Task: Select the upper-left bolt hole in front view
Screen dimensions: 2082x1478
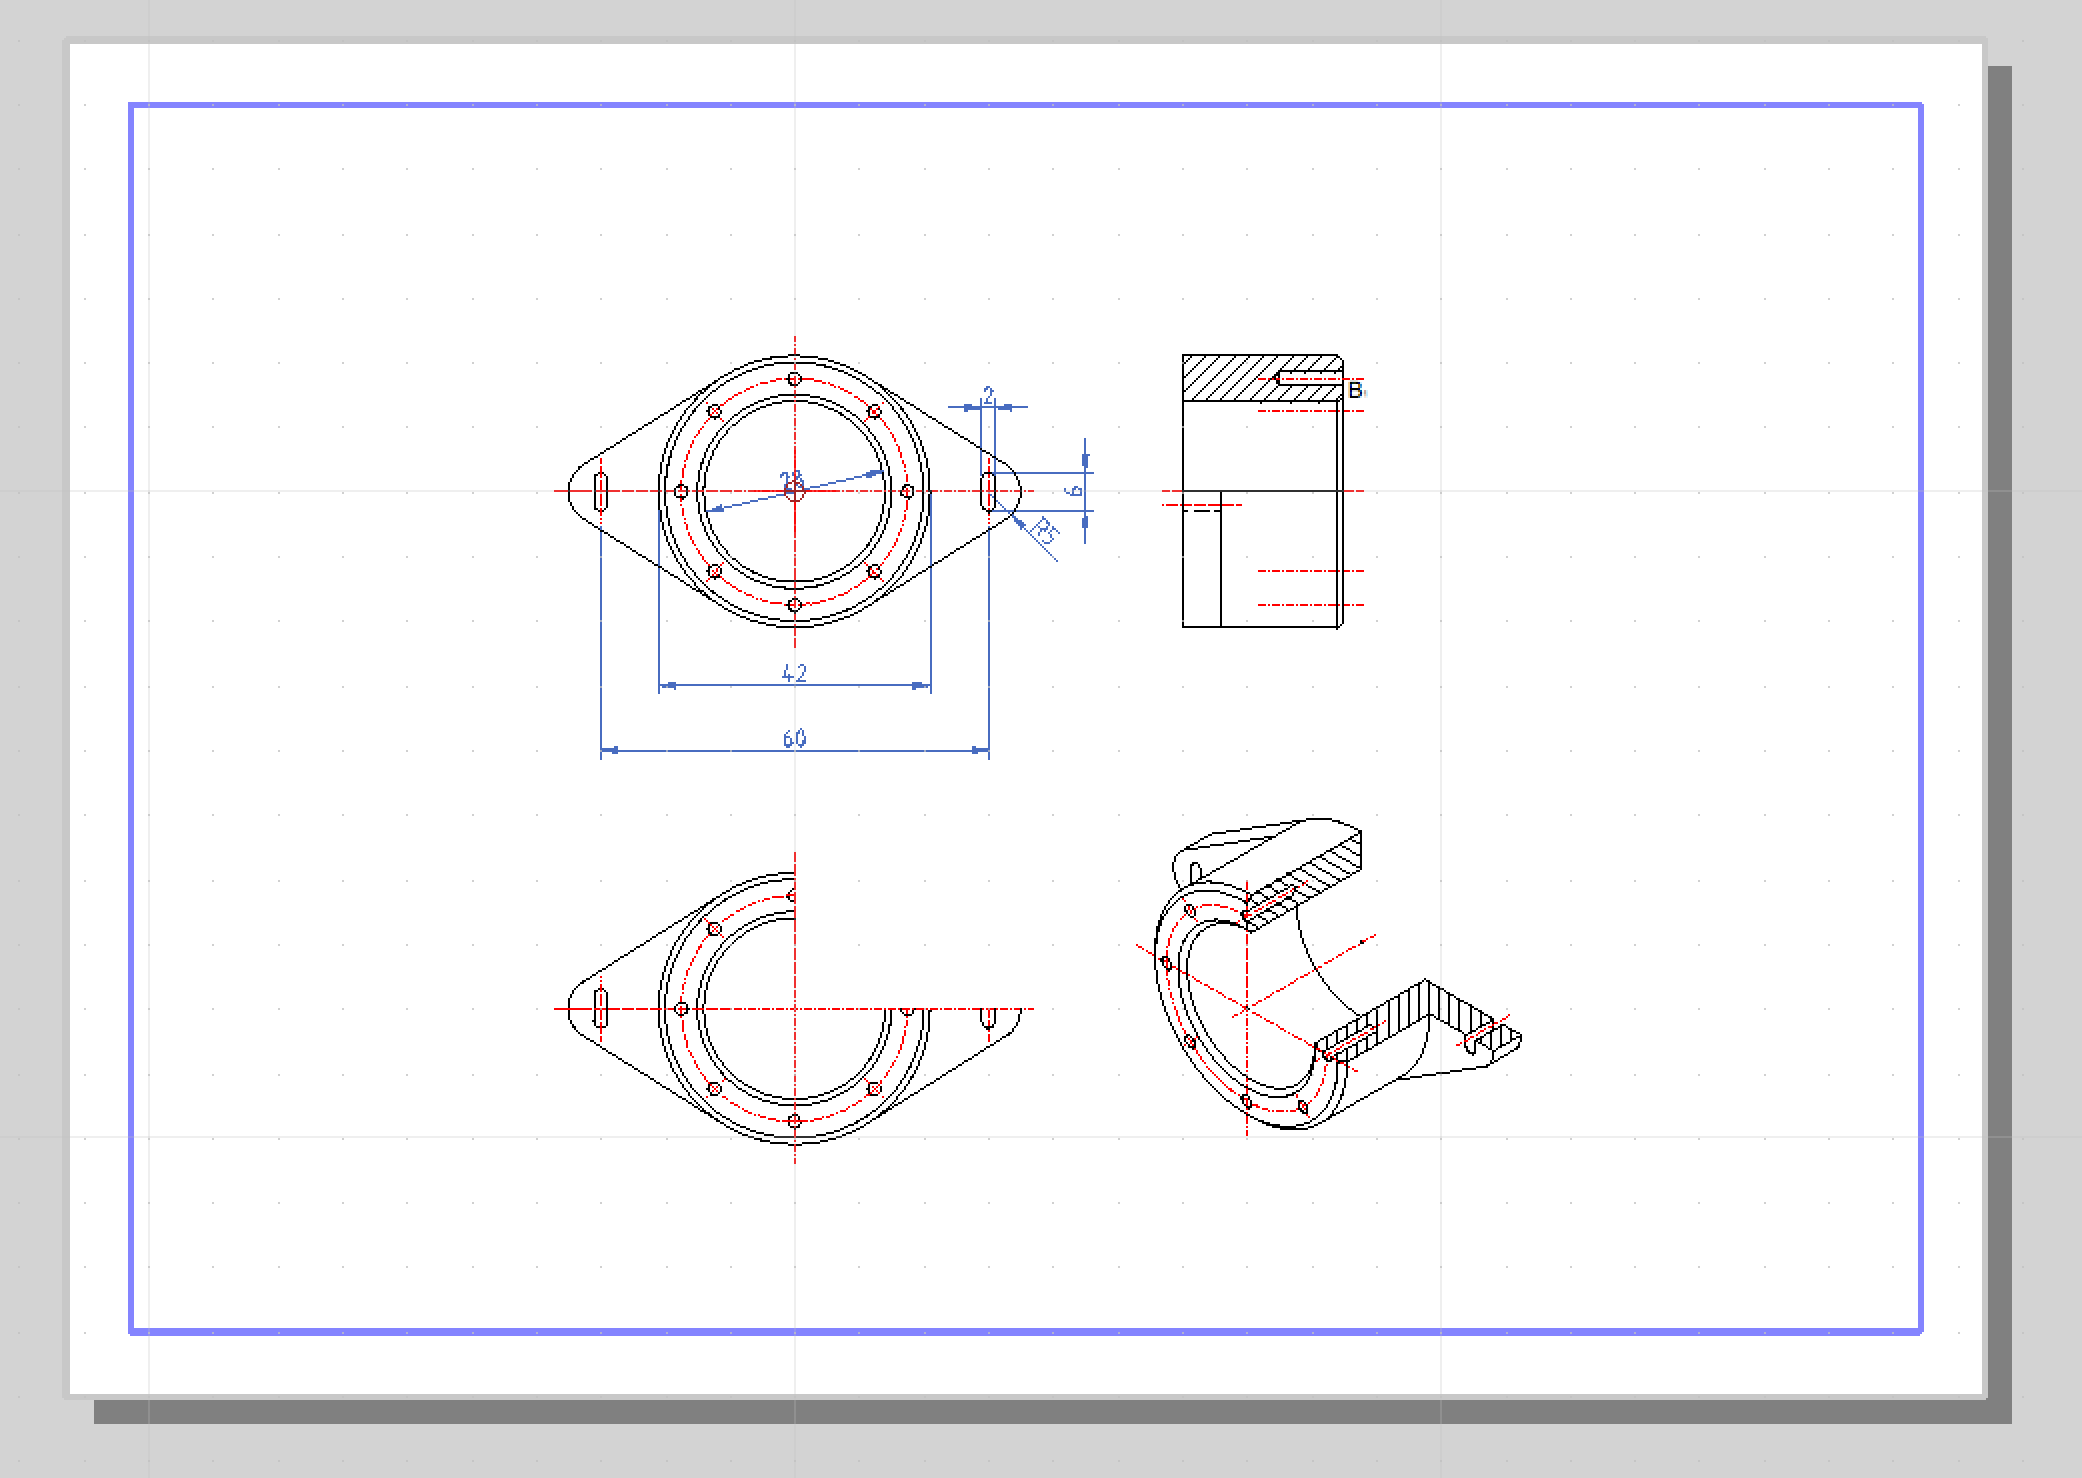Action: tap(714, 411)
